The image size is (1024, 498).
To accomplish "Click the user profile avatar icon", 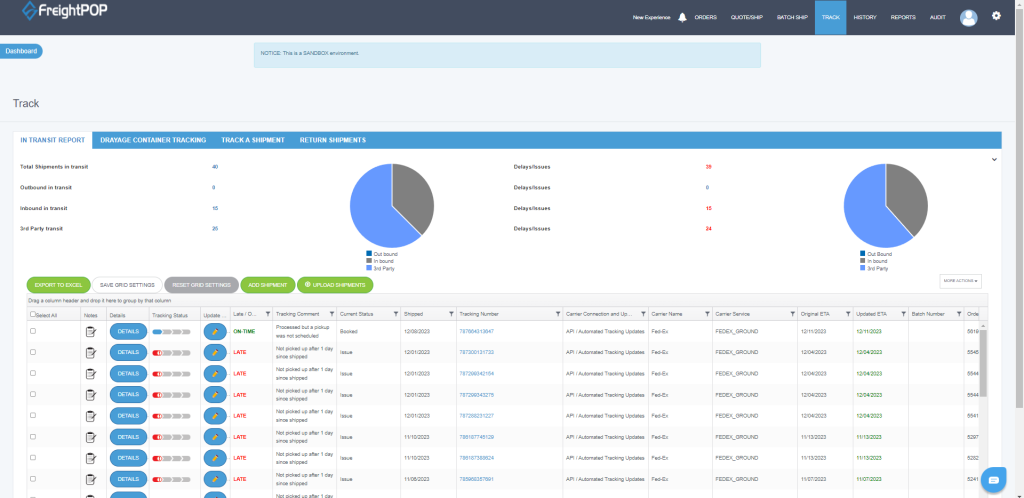I will pyautogui.click(x=968, y=18).
